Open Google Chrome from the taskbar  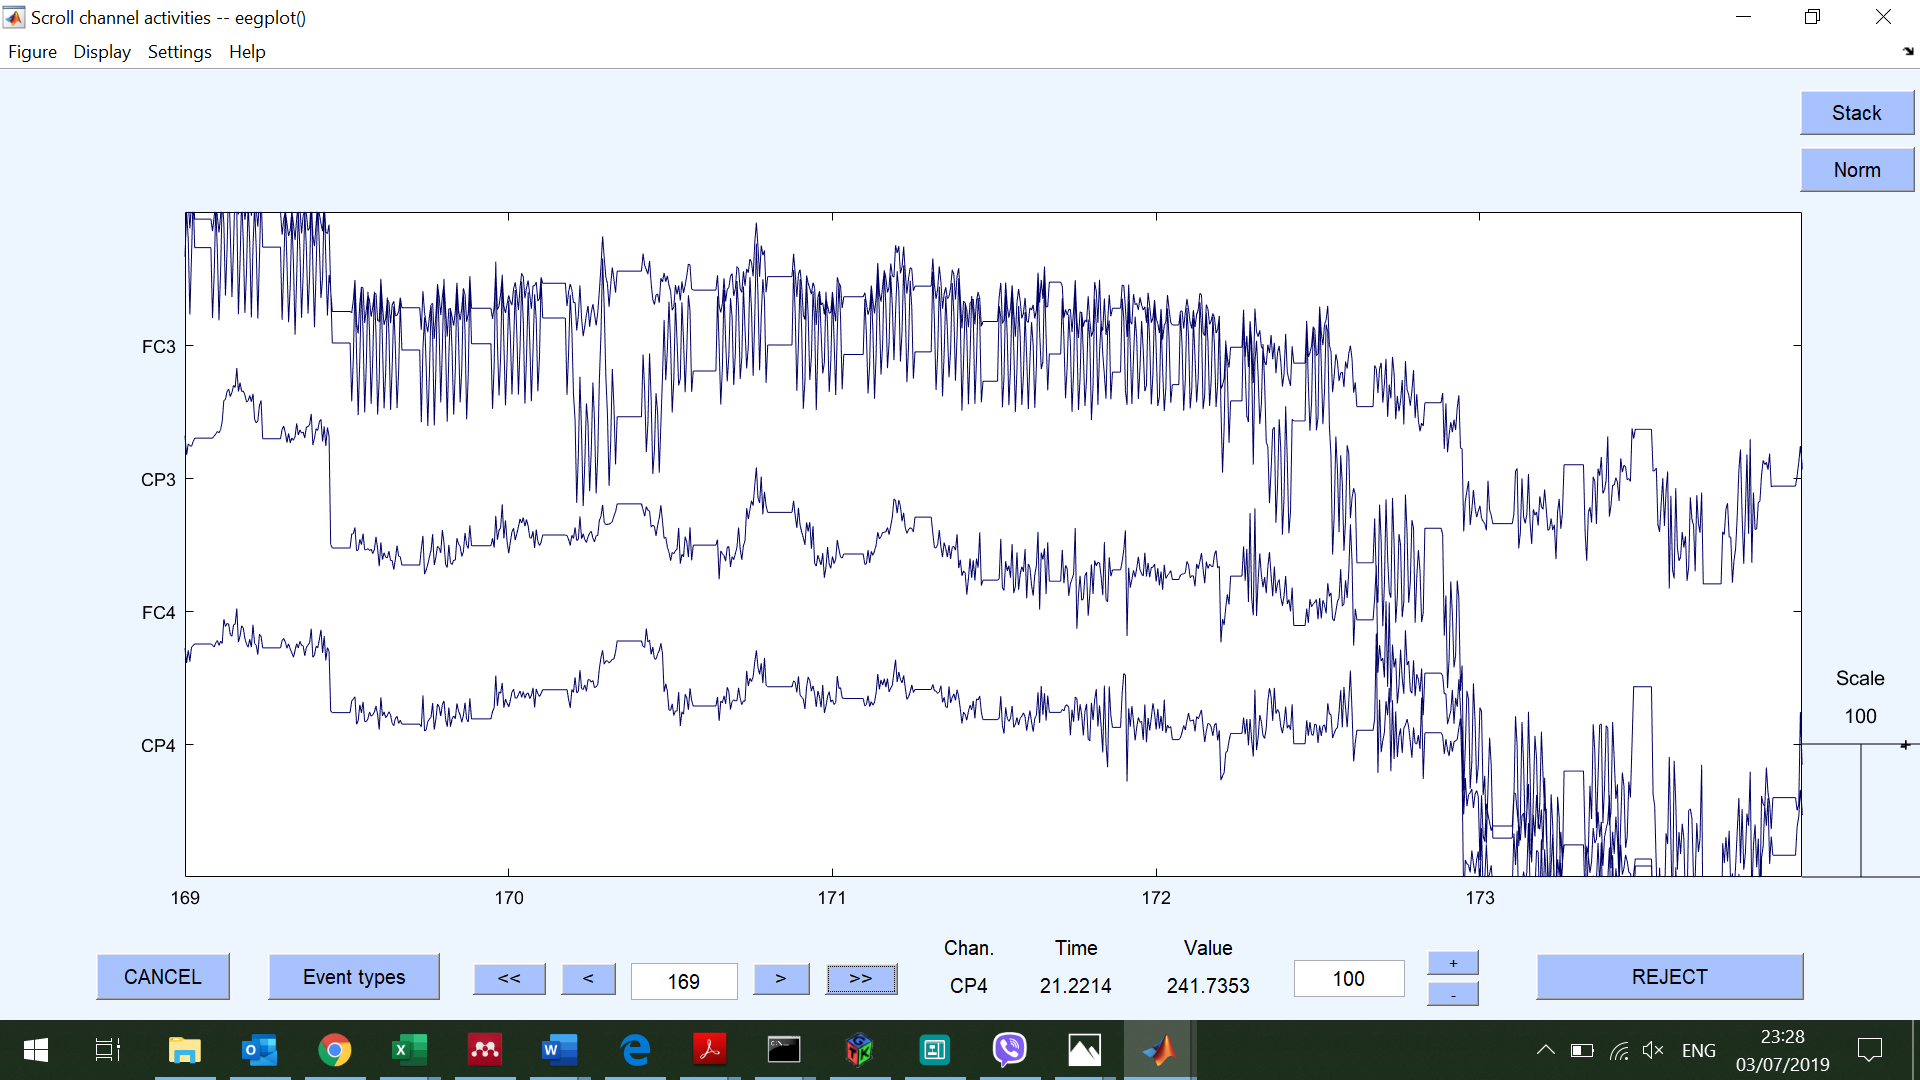point(335,1050)
